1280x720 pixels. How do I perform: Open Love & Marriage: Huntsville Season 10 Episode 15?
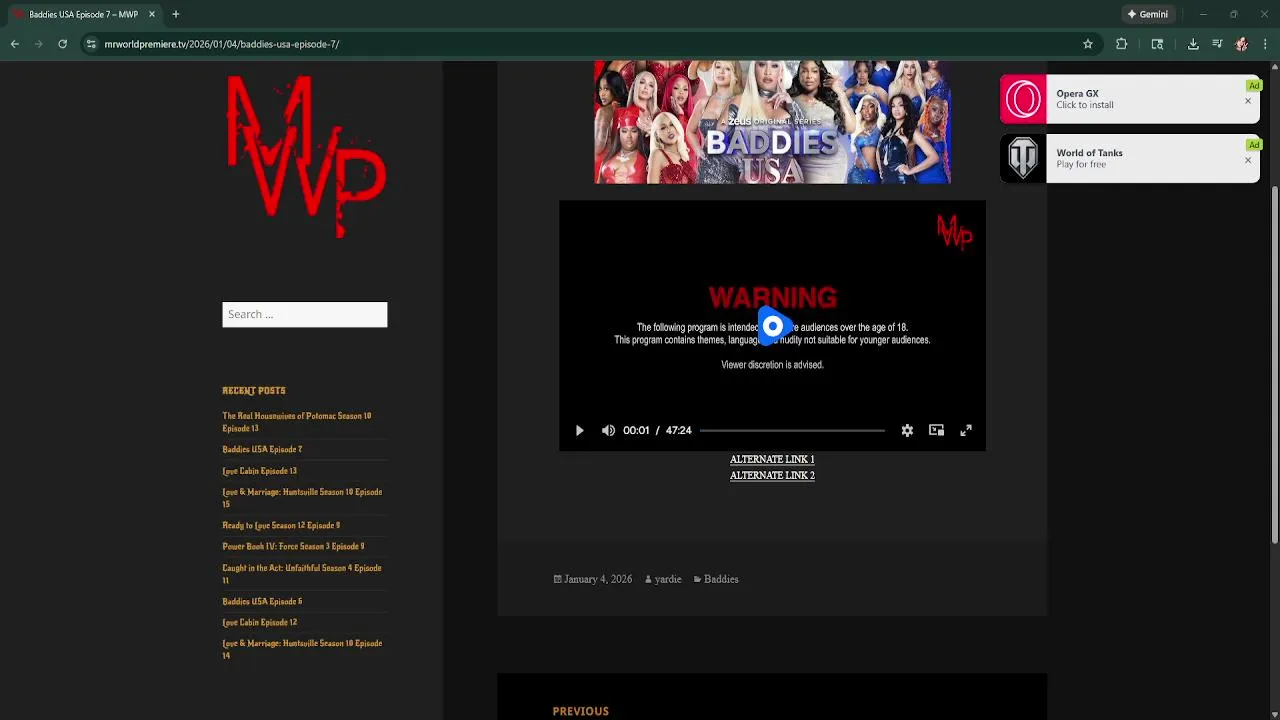(302, 498)
